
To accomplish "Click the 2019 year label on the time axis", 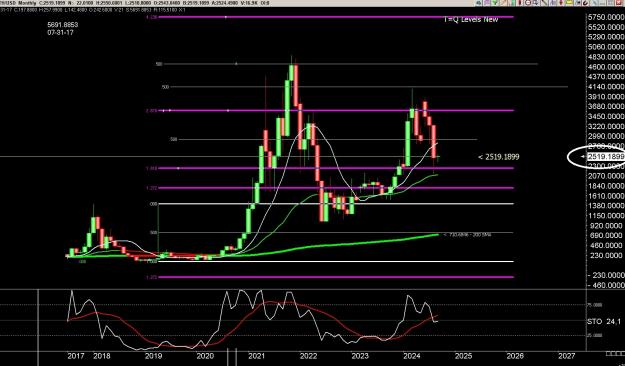I will [153, 356].
